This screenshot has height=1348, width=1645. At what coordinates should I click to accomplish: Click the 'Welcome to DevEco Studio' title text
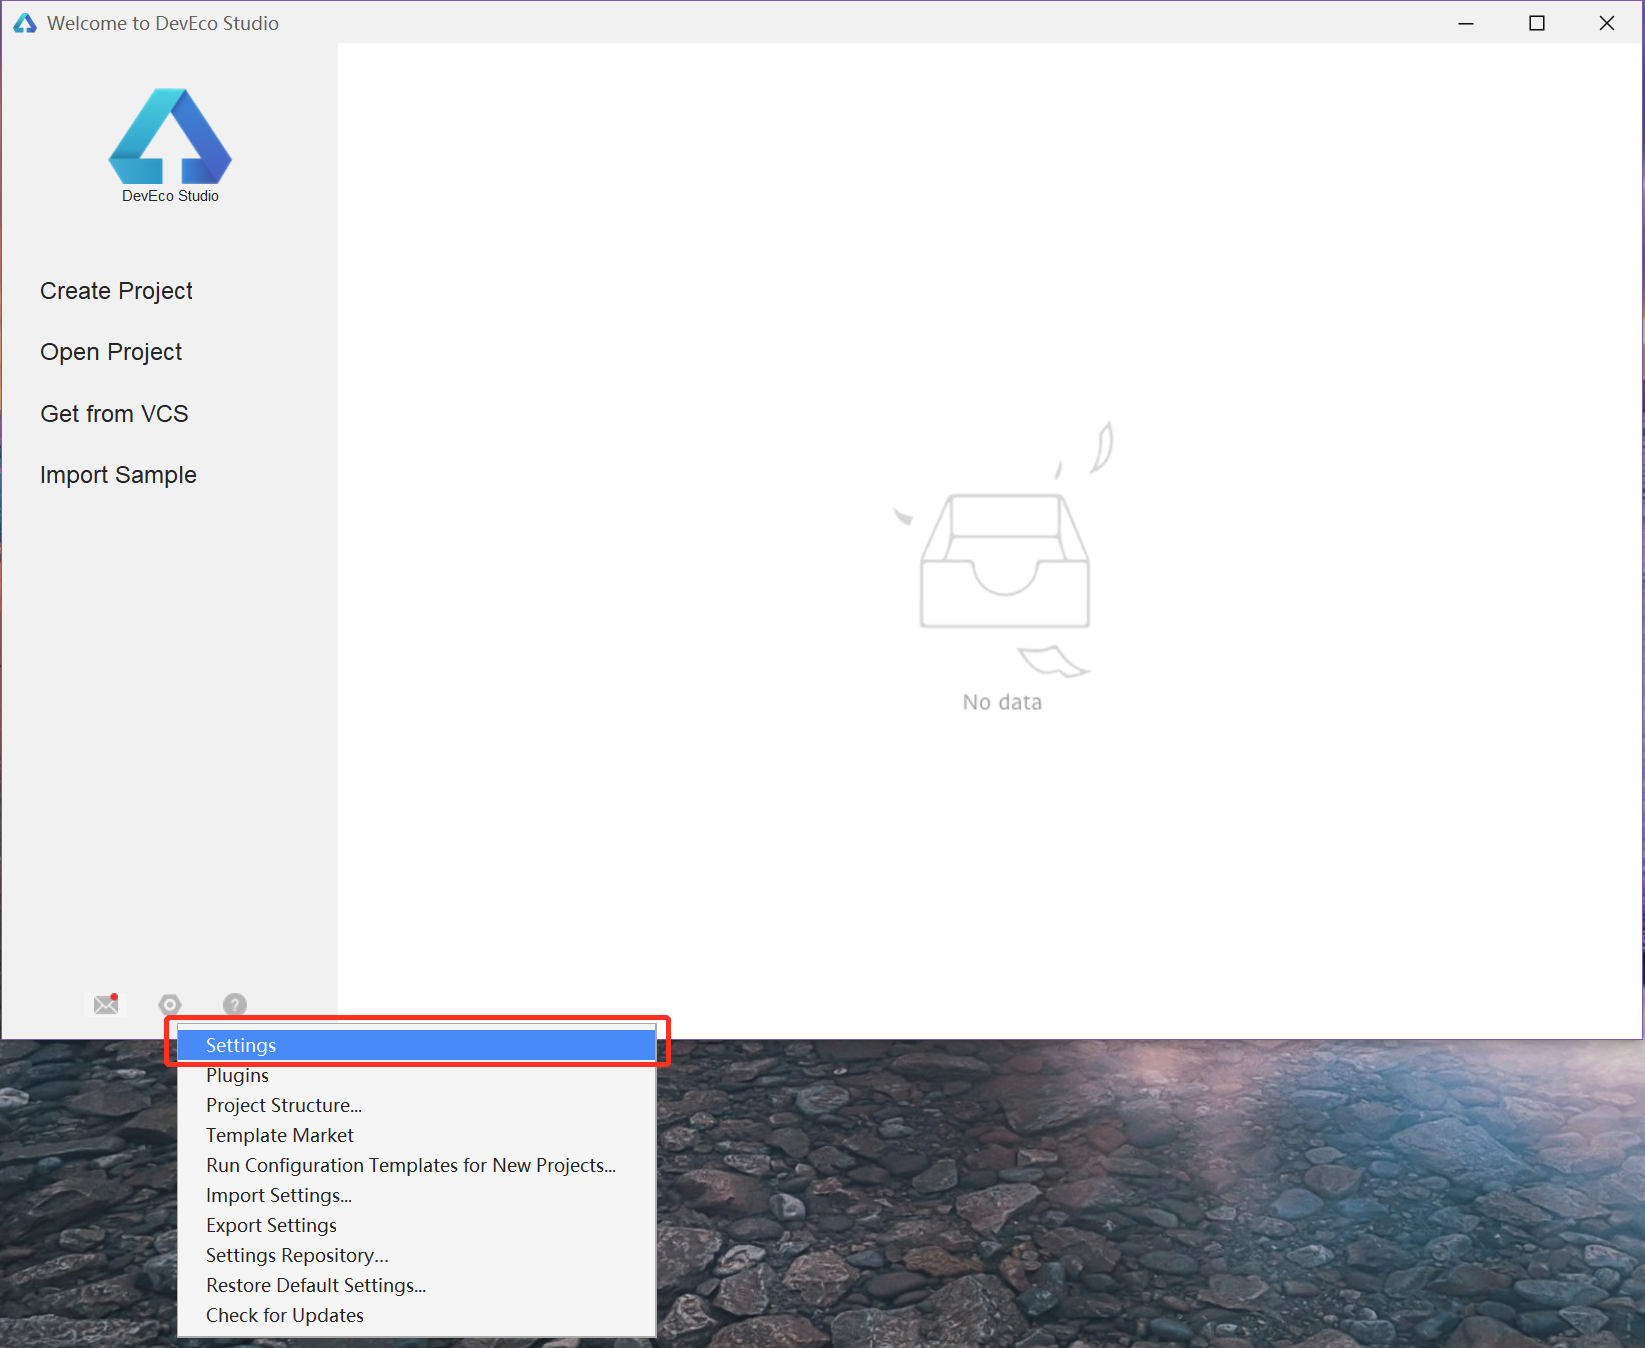[x=163, y=23]
